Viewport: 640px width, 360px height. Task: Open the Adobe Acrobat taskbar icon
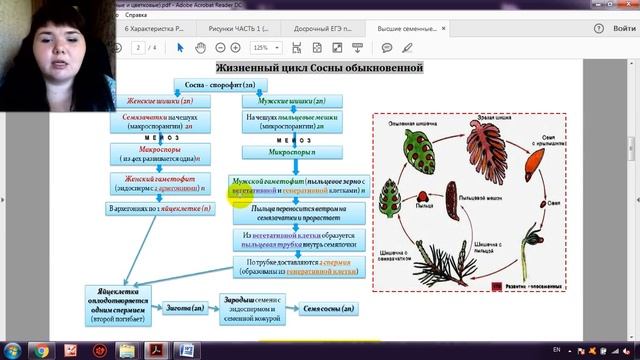[156, 351]
